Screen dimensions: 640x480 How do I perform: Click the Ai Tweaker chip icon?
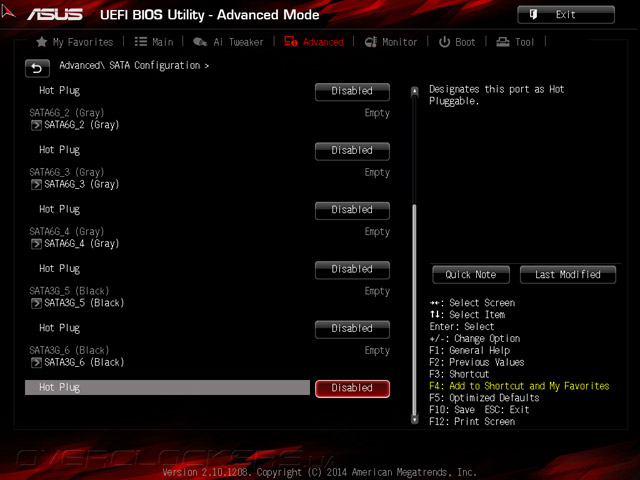click(200, 42)
